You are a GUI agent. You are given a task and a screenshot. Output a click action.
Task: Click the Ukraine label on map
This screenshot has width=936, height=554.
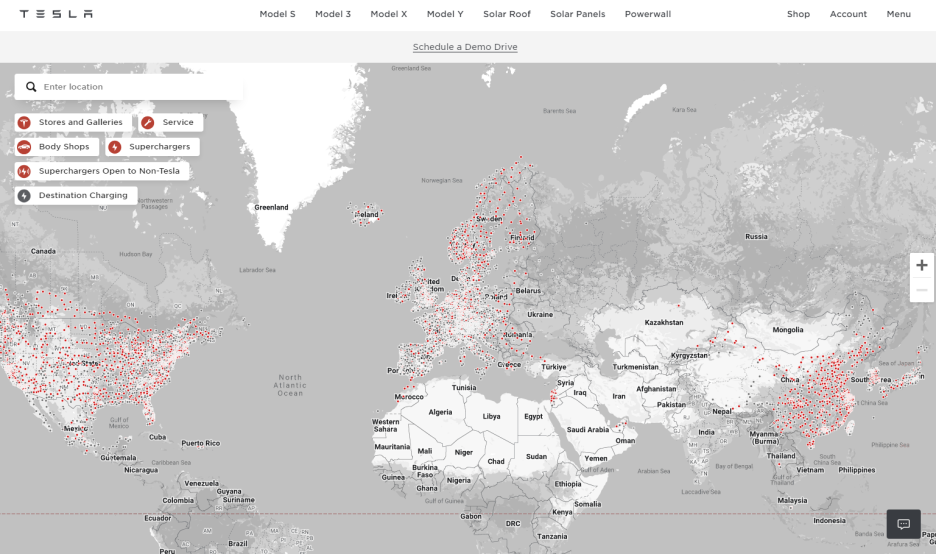(540, 315)
